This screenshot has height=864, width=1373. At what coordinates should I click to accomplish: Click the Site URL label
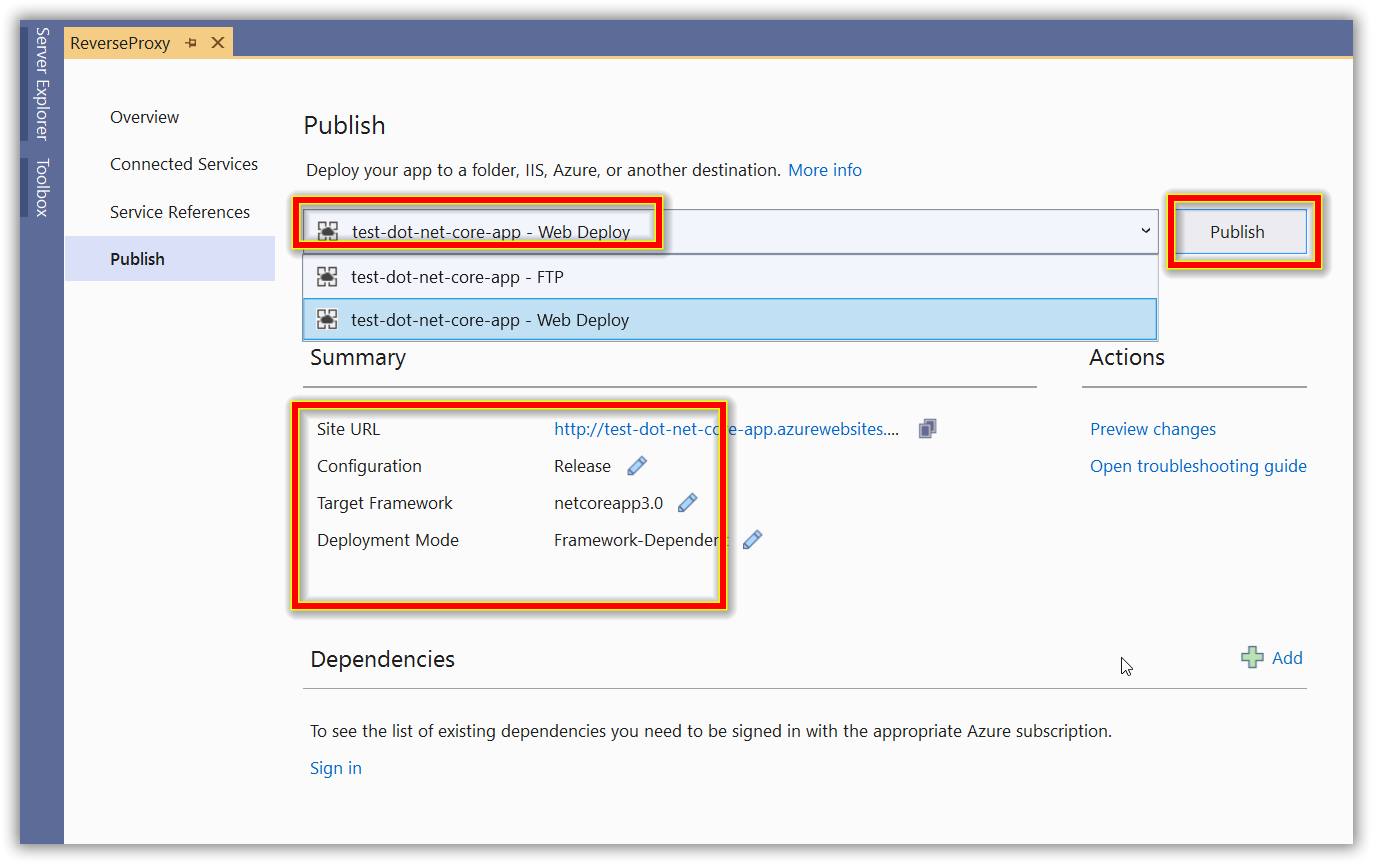[349, 429]
